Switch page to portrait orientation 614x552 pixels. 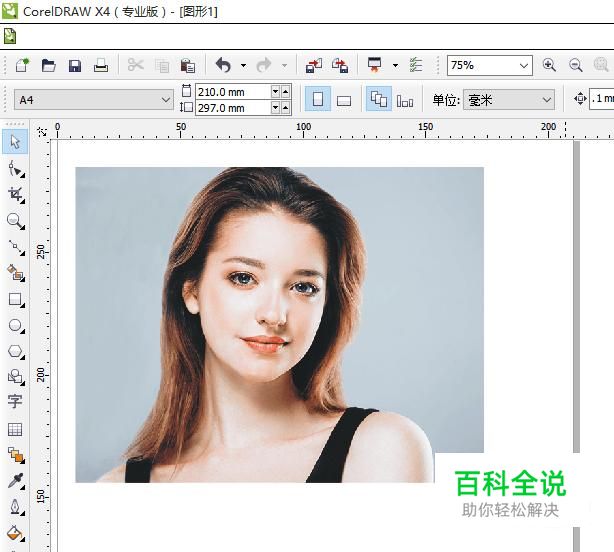pos(318,100)
